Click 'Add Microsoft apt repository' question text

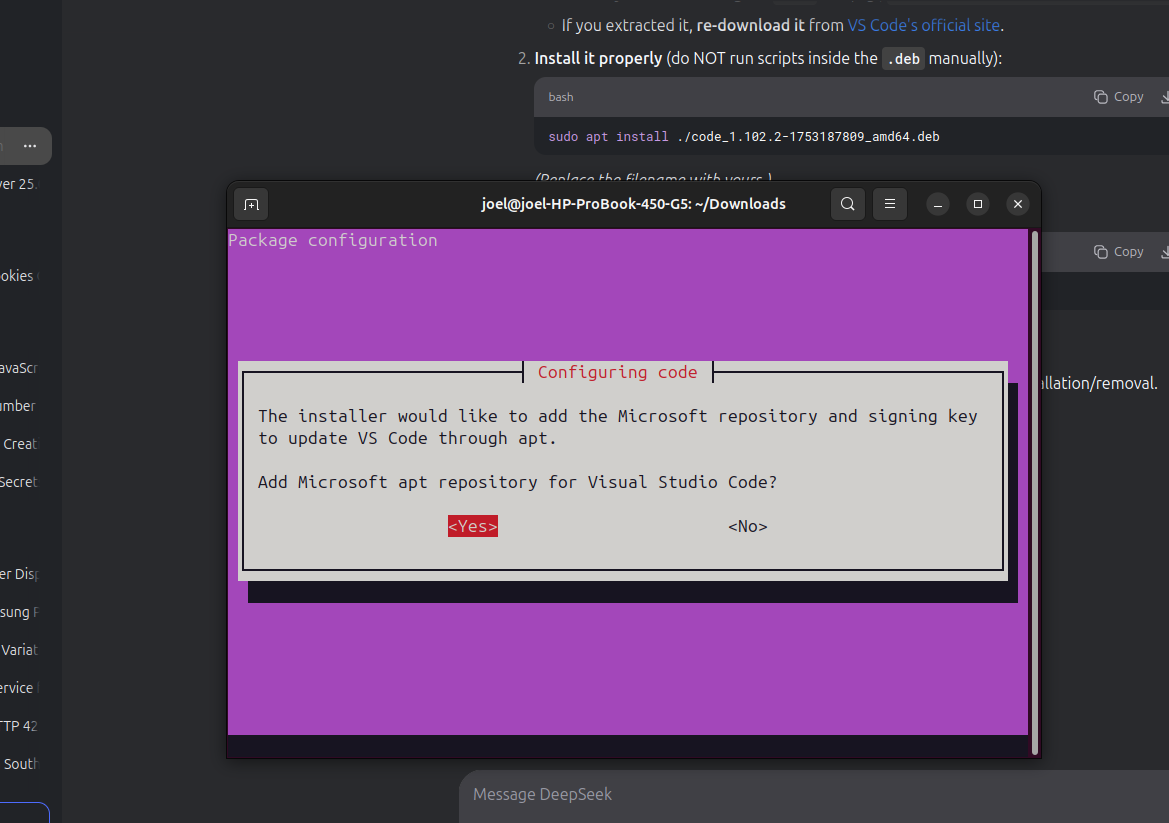517,482
